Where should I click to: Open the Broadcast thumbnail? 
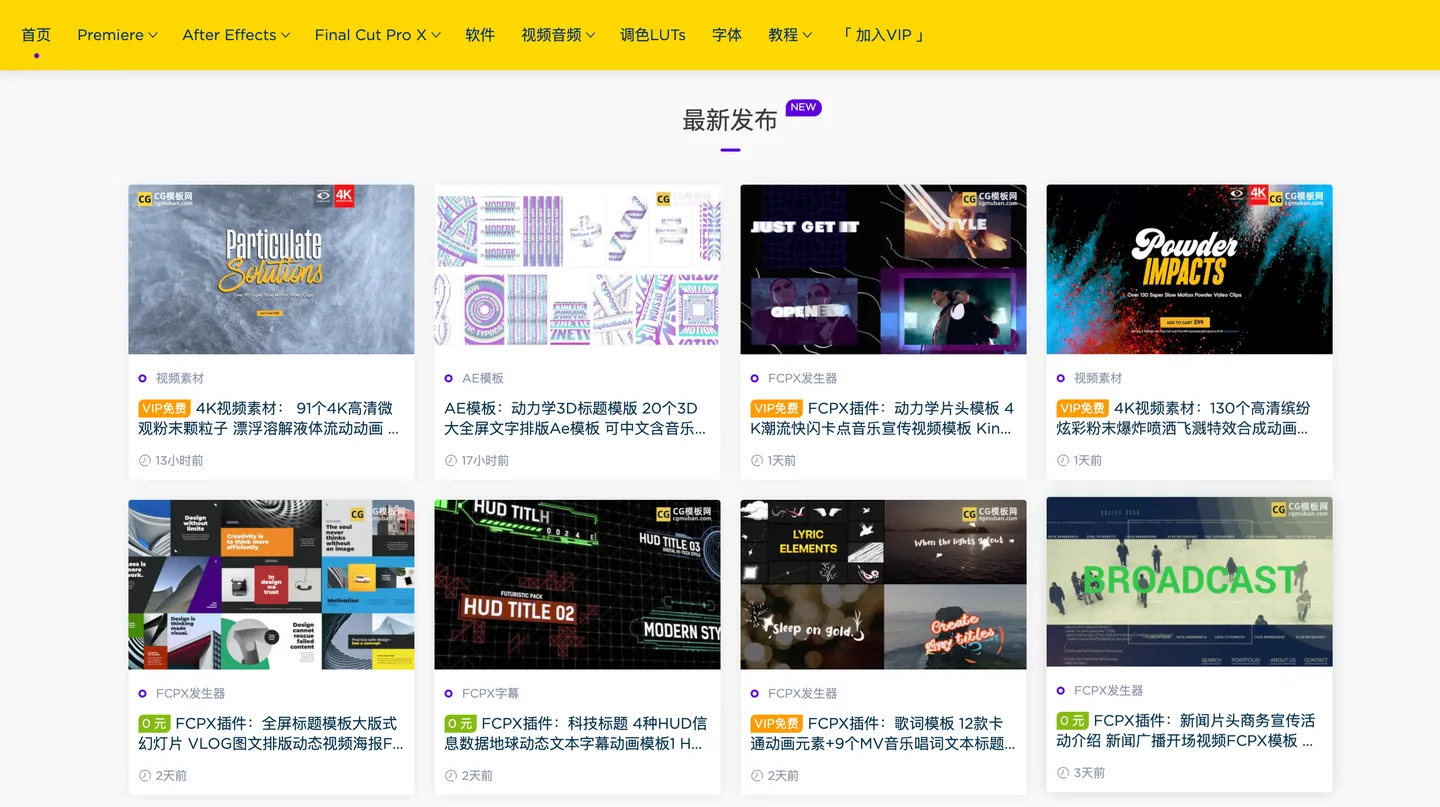(x=1189, y=582)
